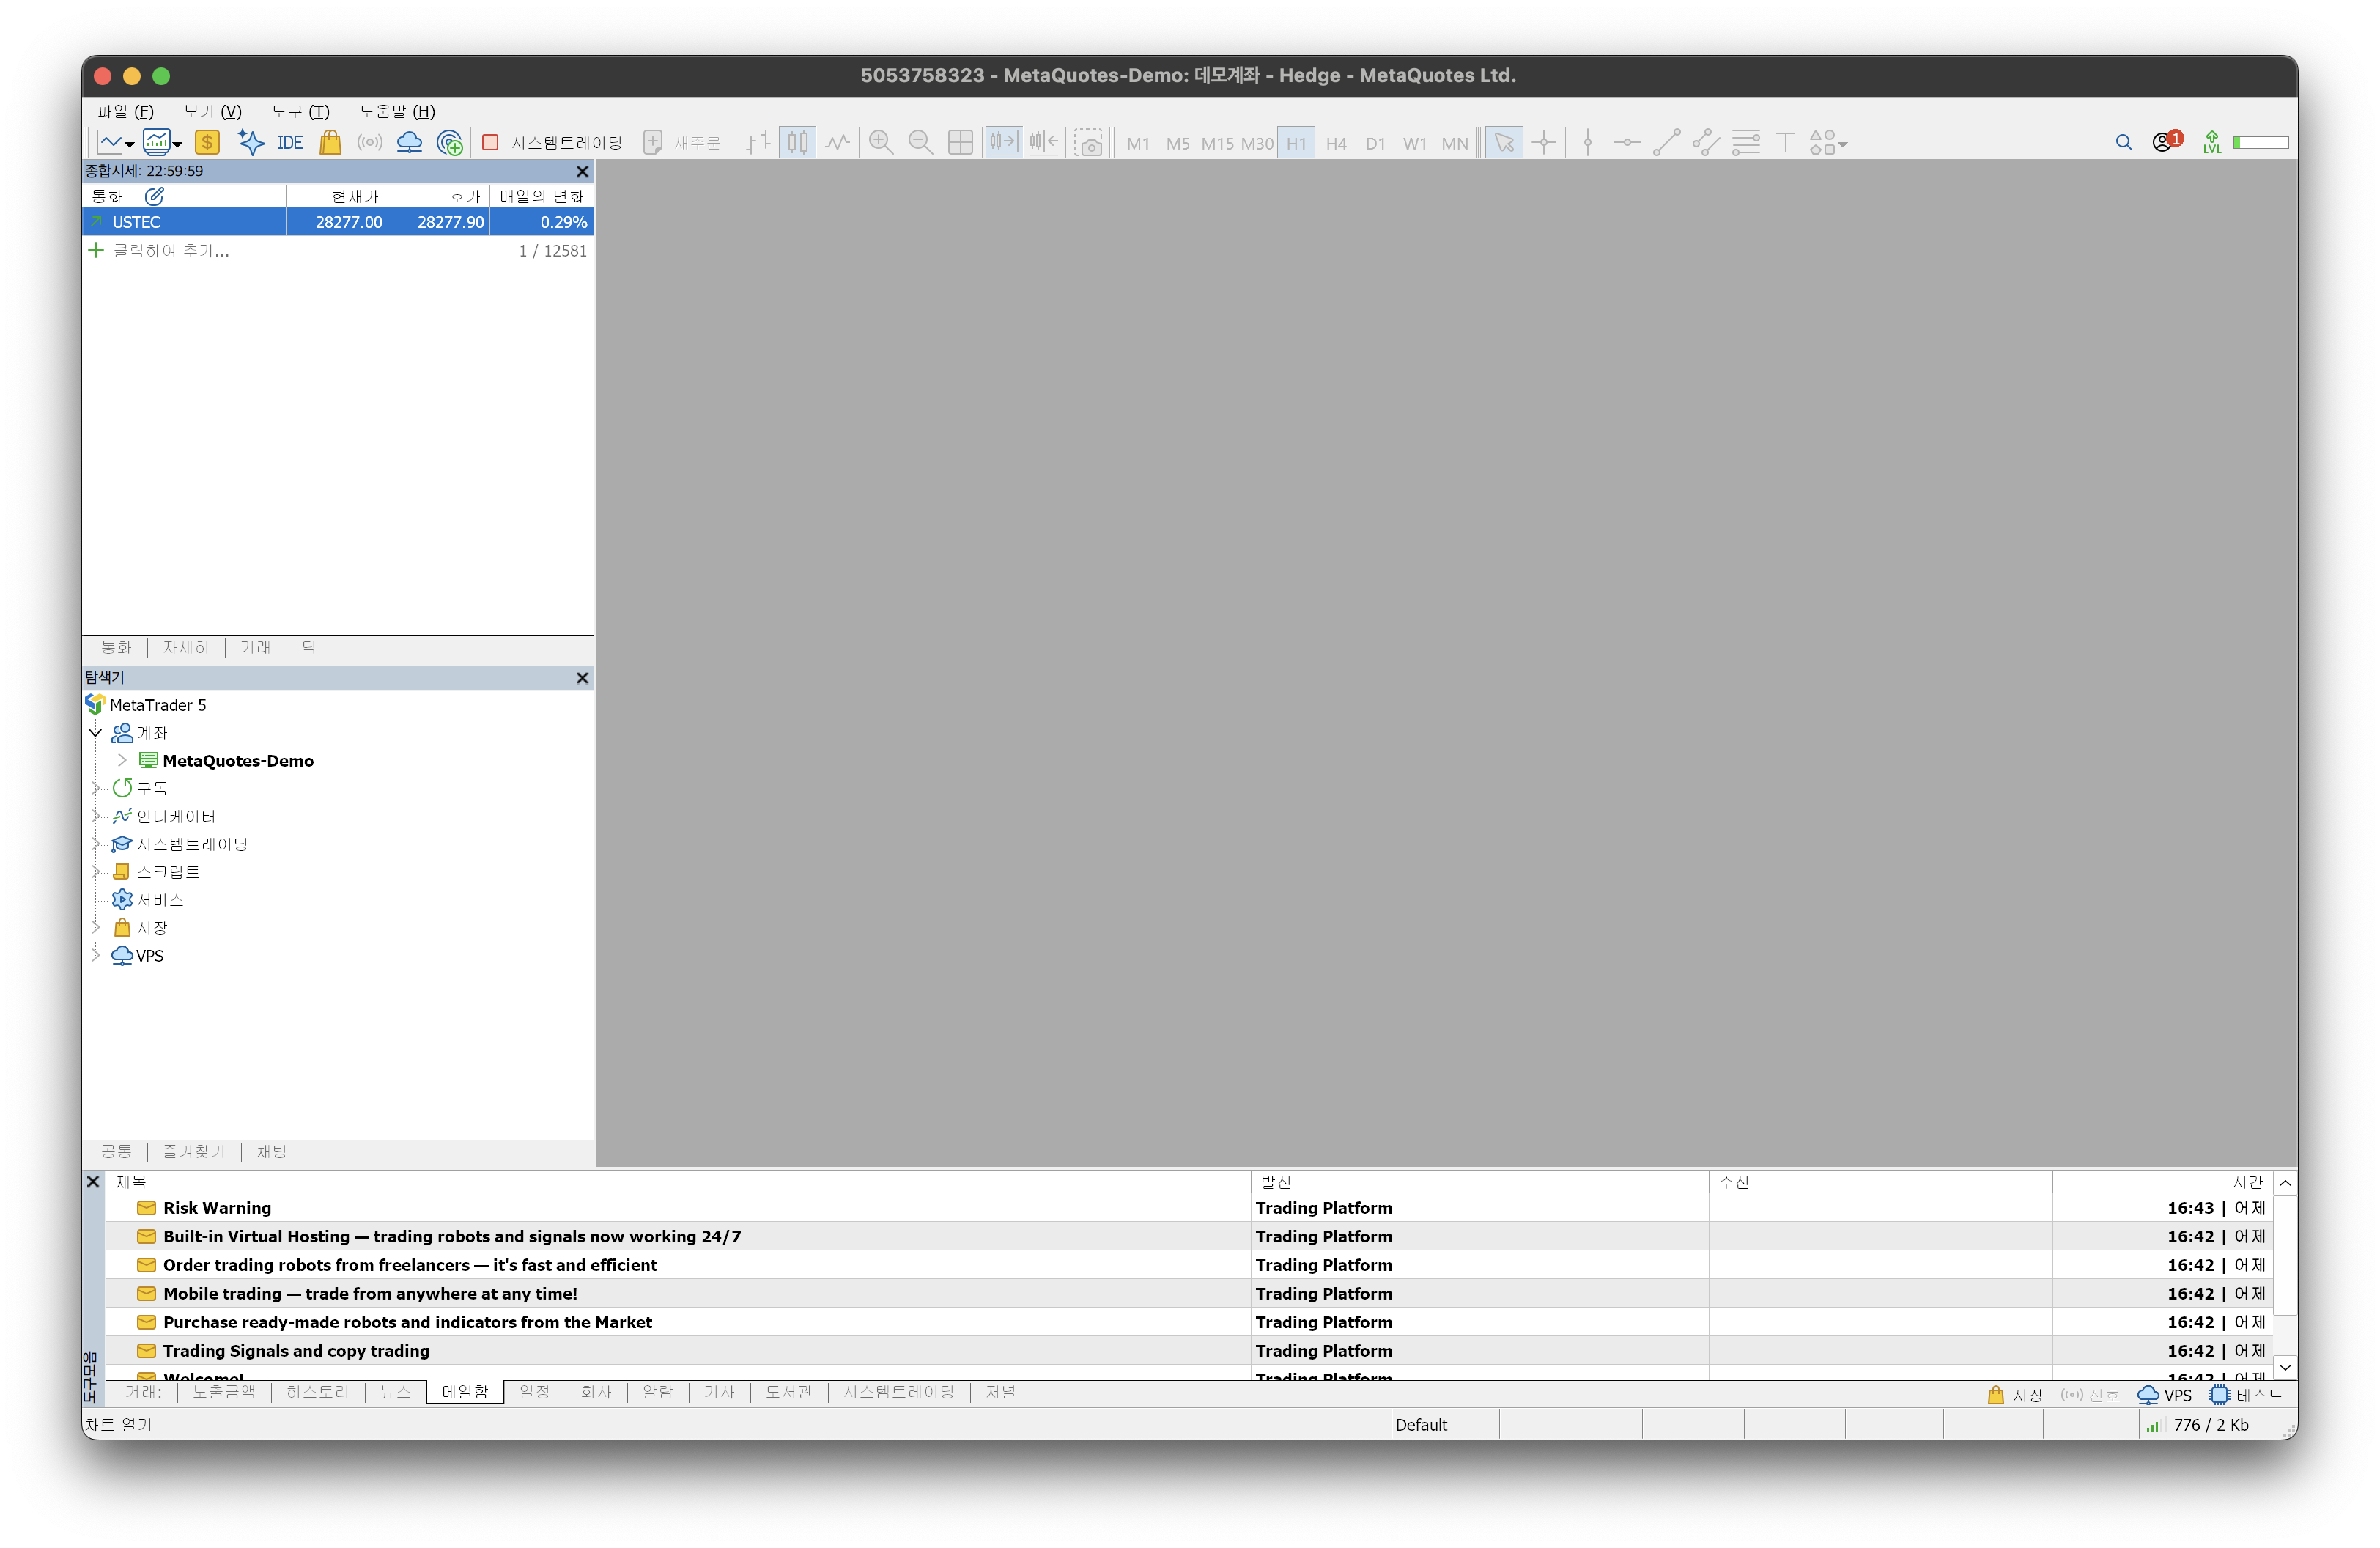This screenshot has width=2380, height=1548.
Task: Open the new chart dropdown arrow
Action: tap(129, 144)
